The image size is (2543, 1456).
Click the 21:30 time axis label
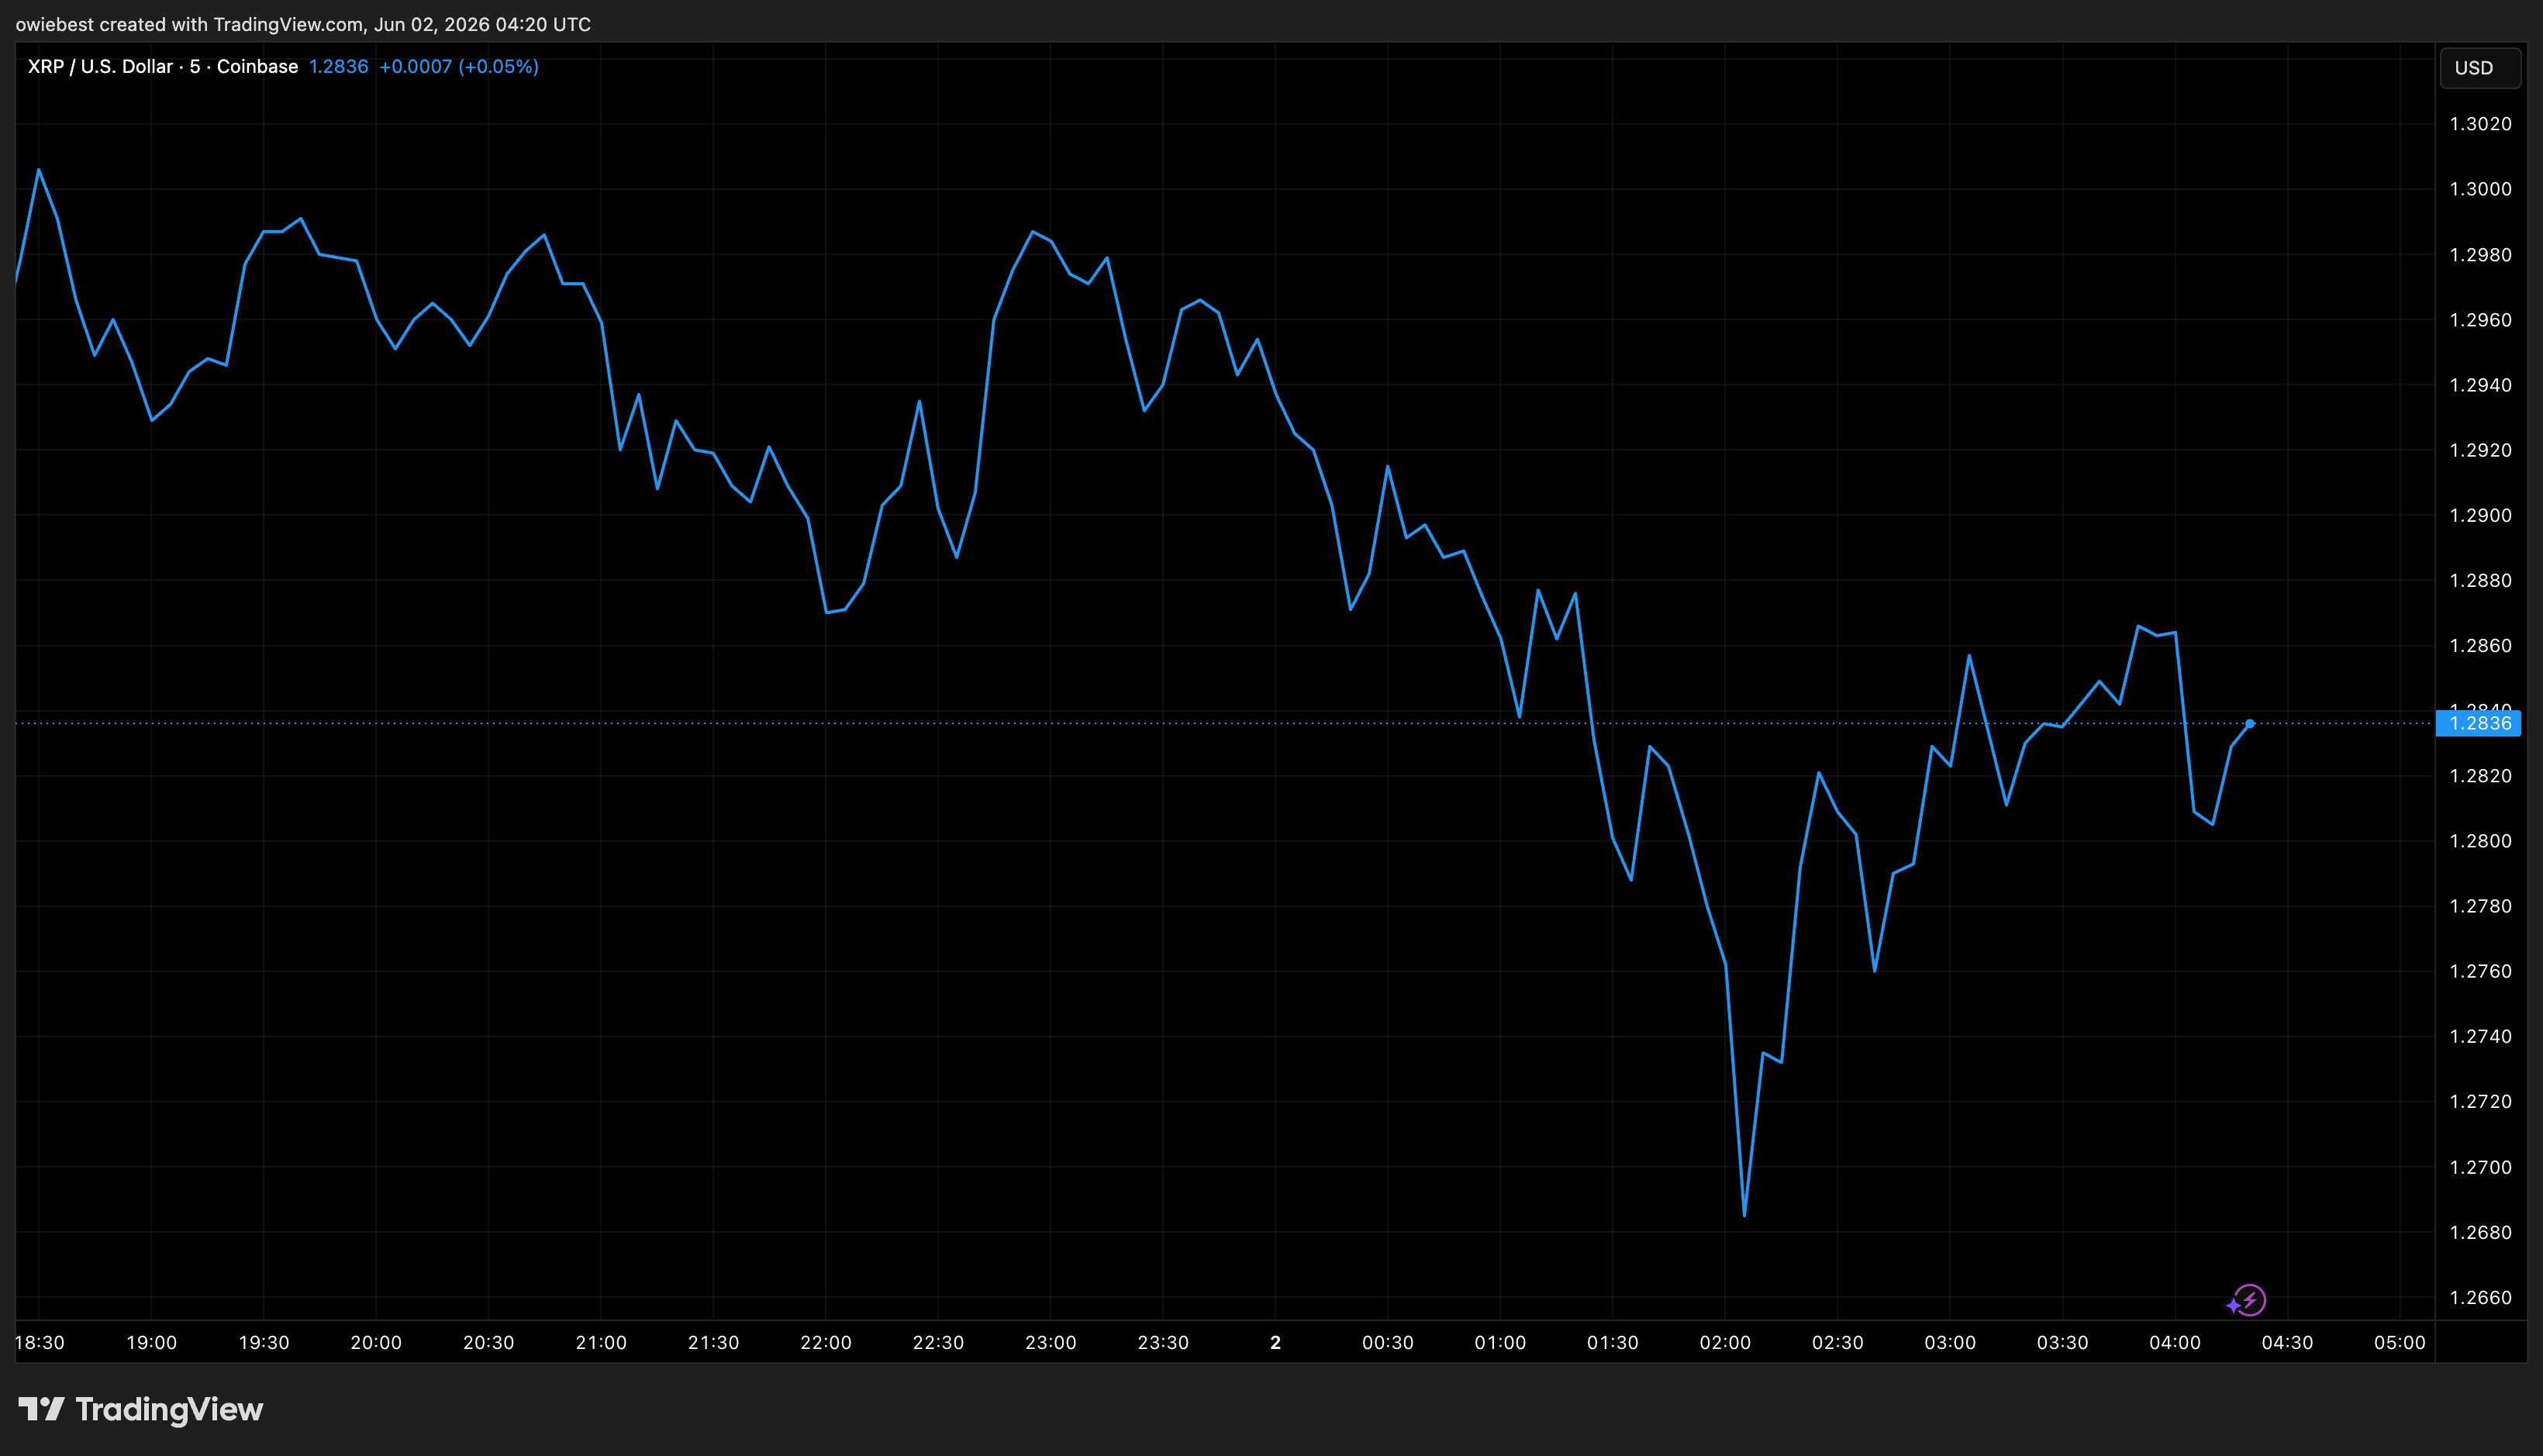tap(713, 1342)
